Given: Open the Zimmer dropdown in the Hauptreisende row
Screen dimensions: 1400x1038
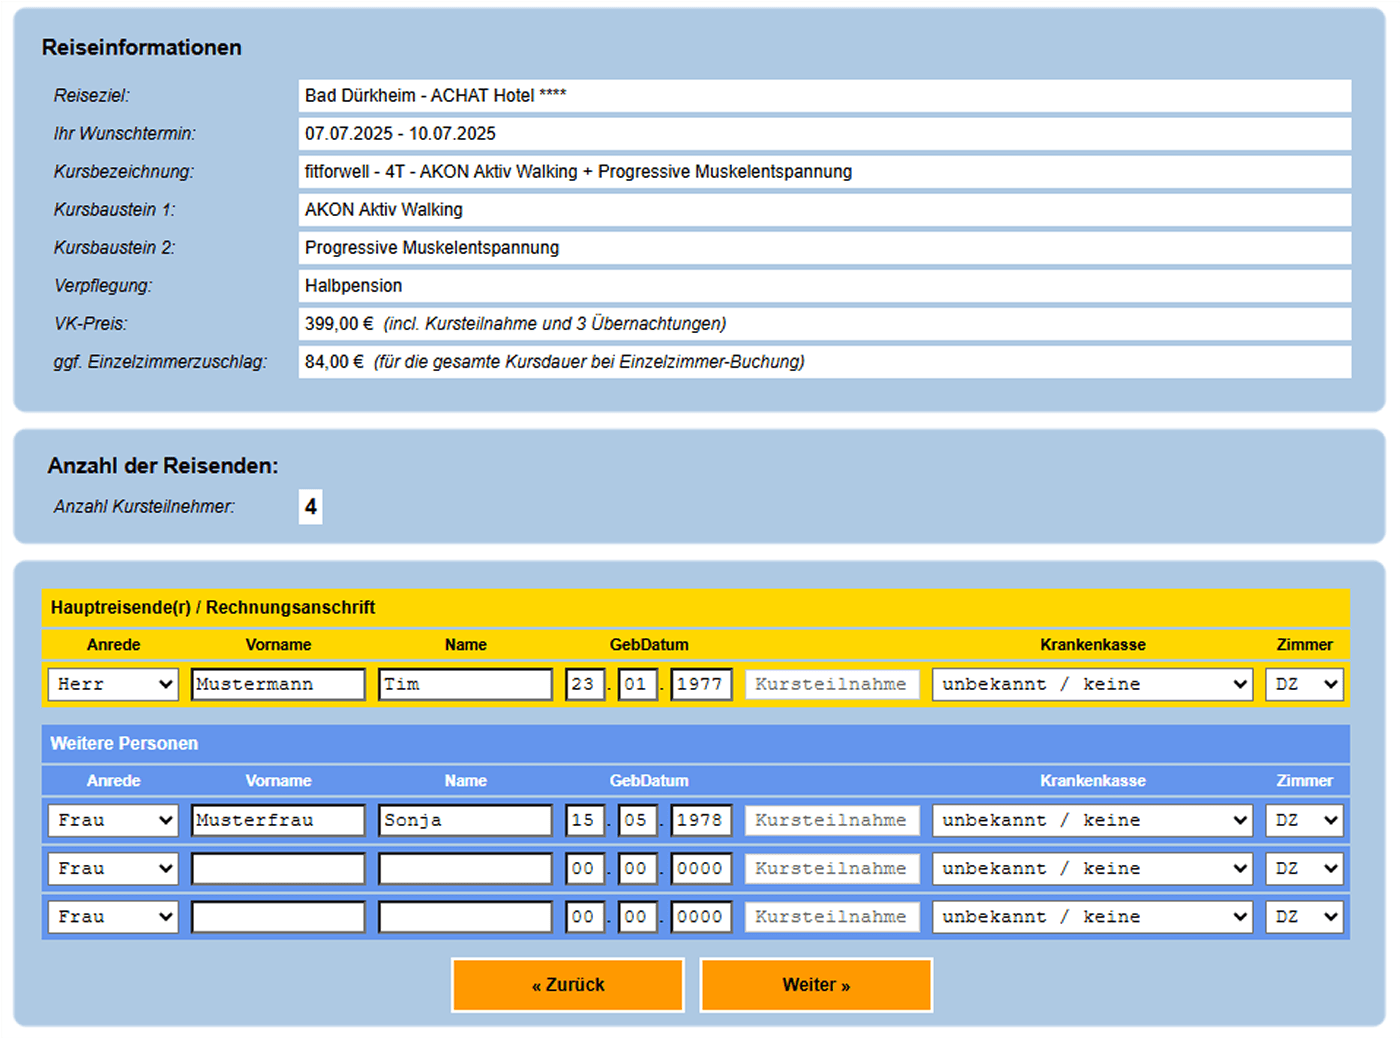Looking at the screenshot, I should click(x=1303, y=684).
